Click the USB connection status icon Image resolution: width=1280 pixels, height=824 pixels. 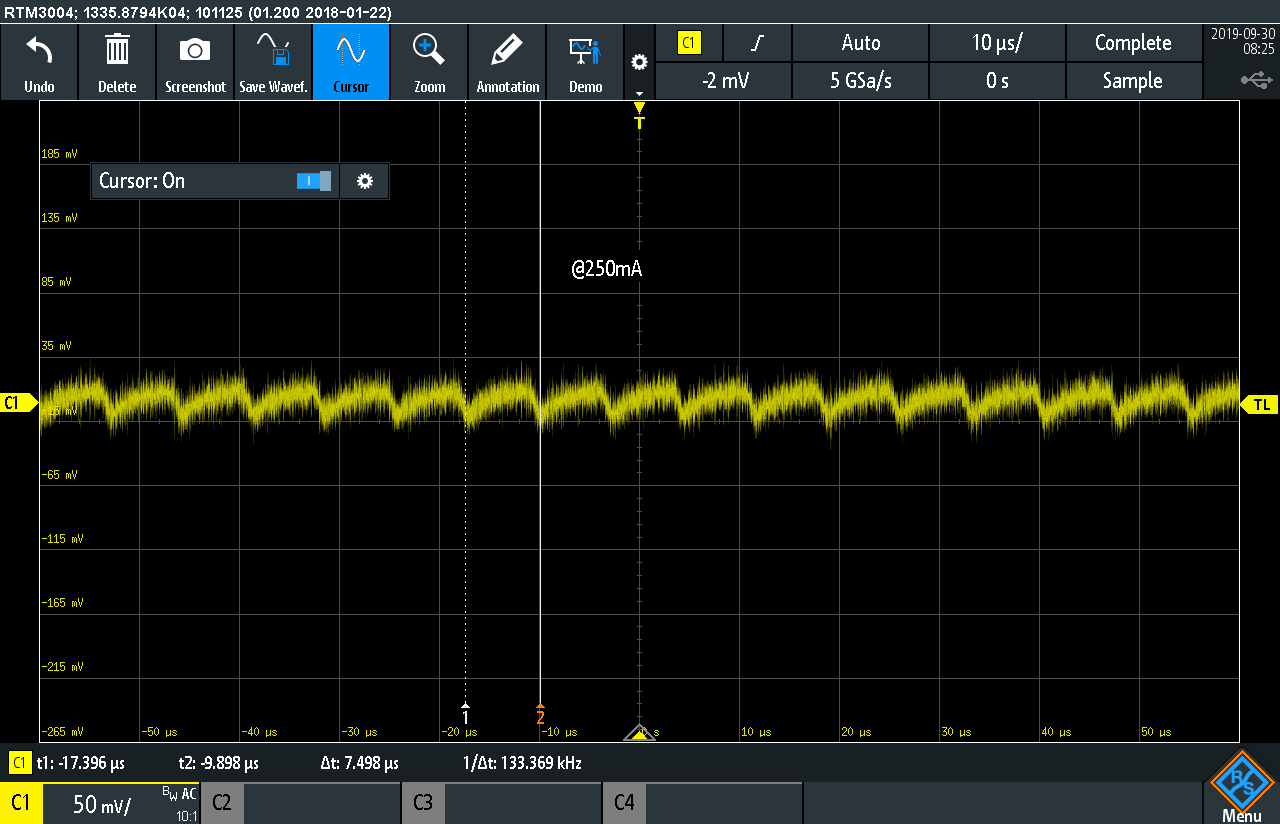coord(1257,79)
